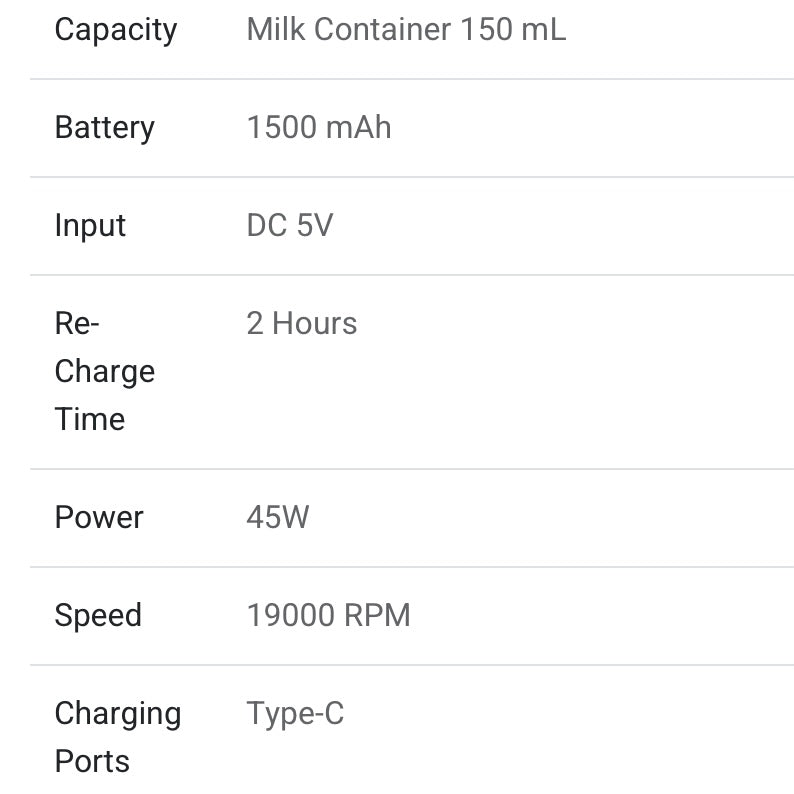
Task: Select the 1500 mAh battery value
Action: point(319,128)
